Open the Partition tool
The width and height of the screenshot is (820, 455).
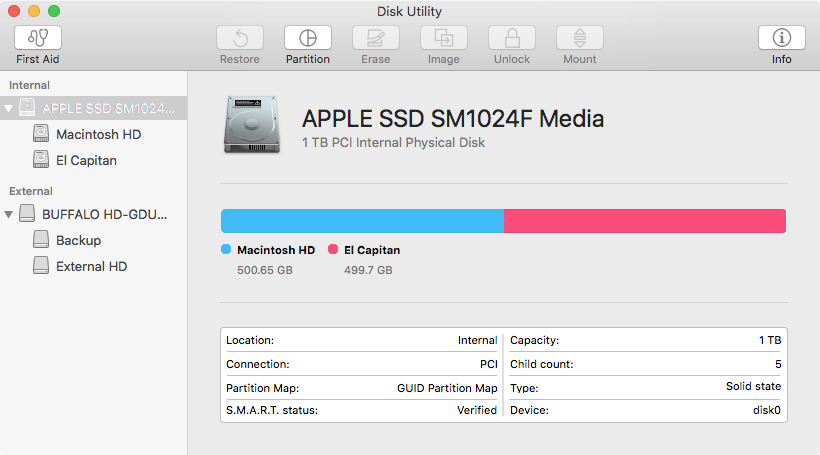tap(308, 38)
